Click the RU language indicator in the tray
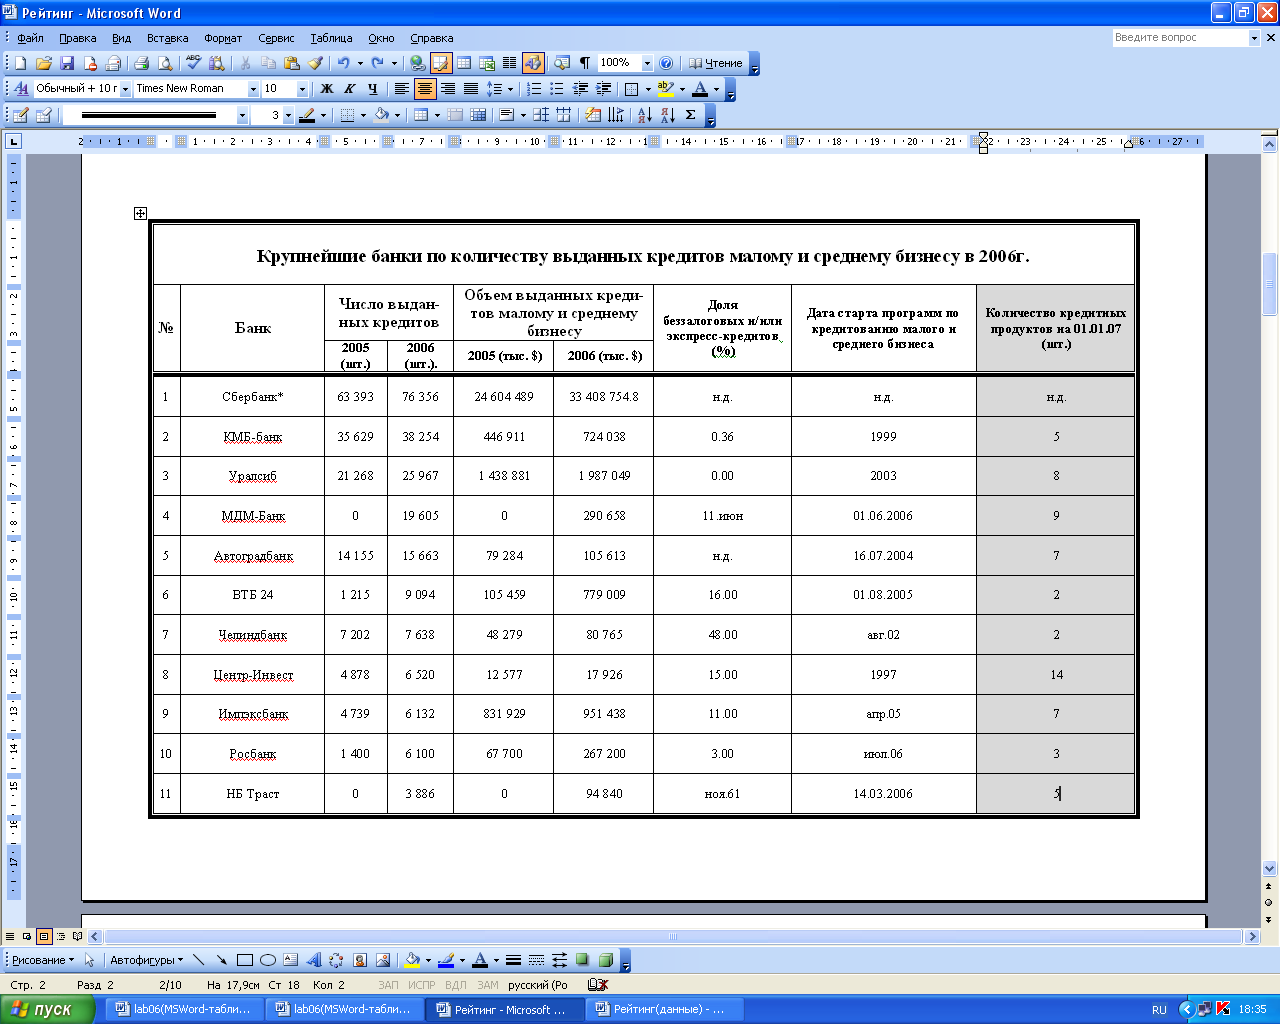Screen dimensions: 1280x1024 click(1159, 1009)
